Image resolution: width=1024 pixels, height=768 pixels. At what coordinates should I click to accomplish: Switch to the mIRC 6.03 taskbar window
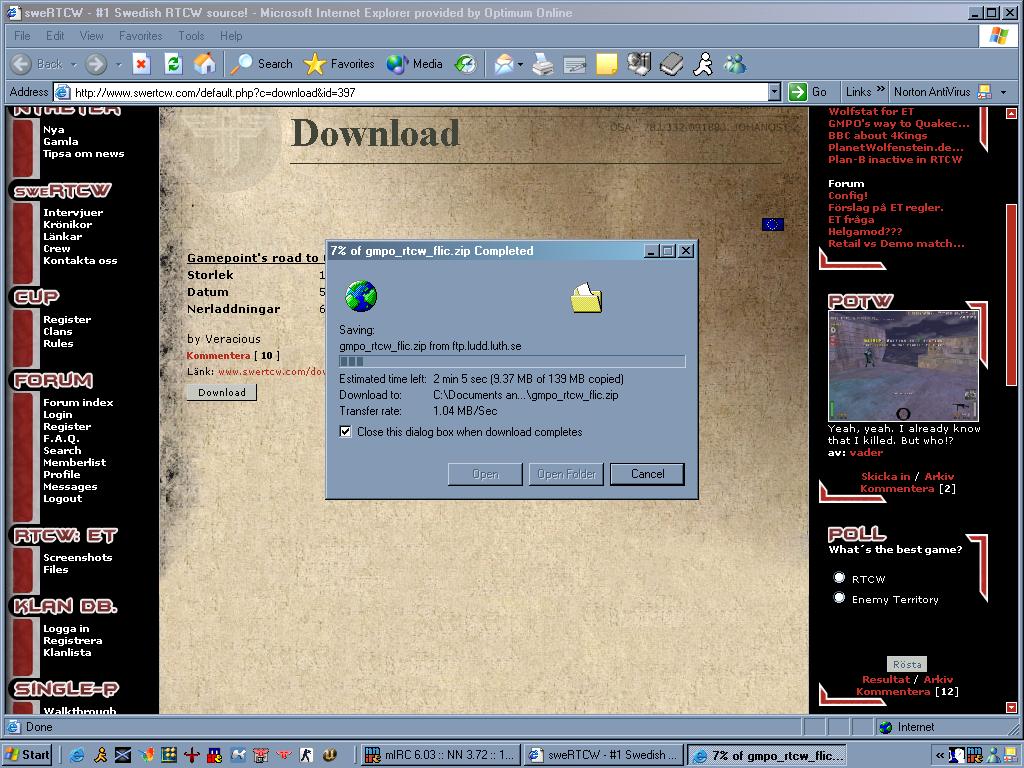441,755
